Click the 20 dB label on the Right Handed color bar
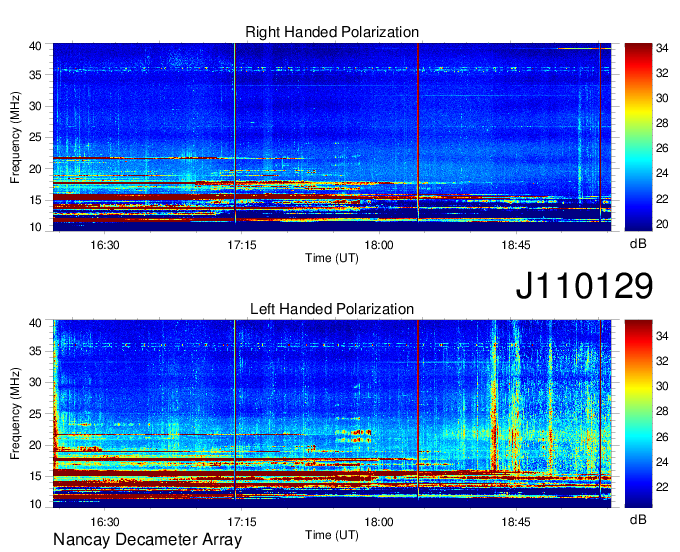680x552 pixels. (662, 224)
